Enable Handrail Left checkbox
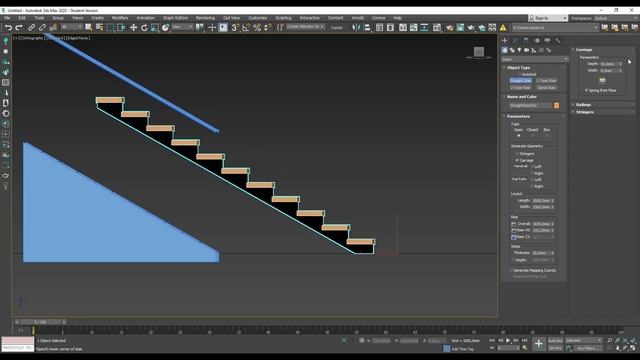Viewport: 640px width, 360px height. (x=532, y=167)
